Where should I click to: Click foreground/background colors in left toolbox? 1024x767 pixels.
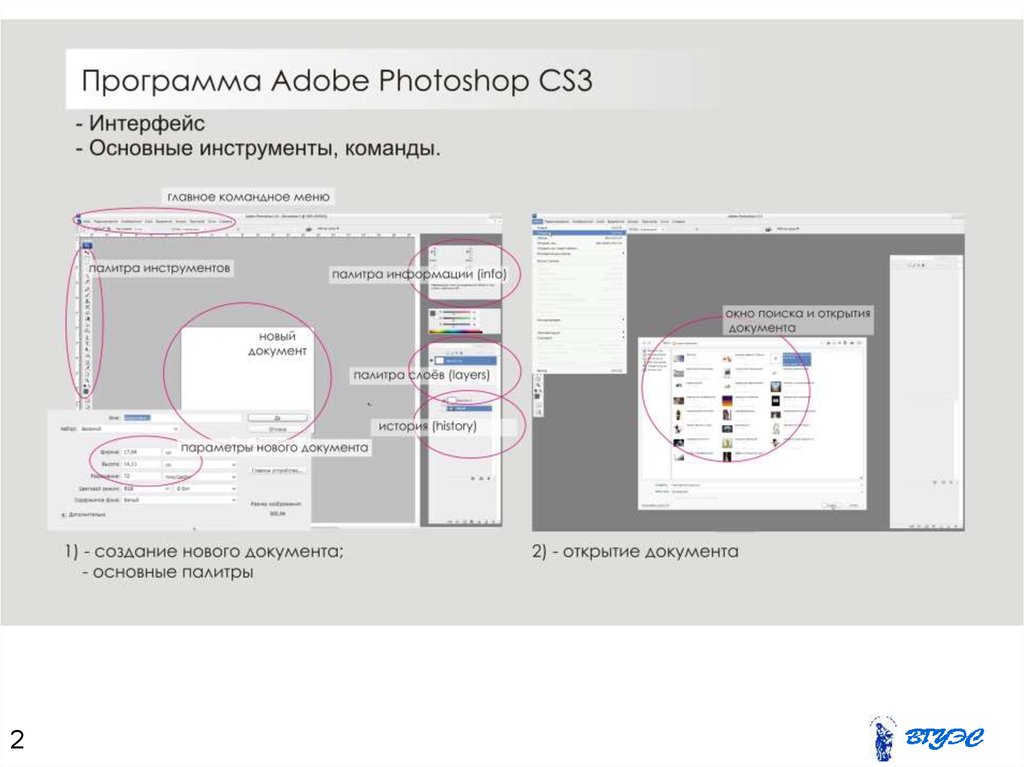tap(86, 391)
